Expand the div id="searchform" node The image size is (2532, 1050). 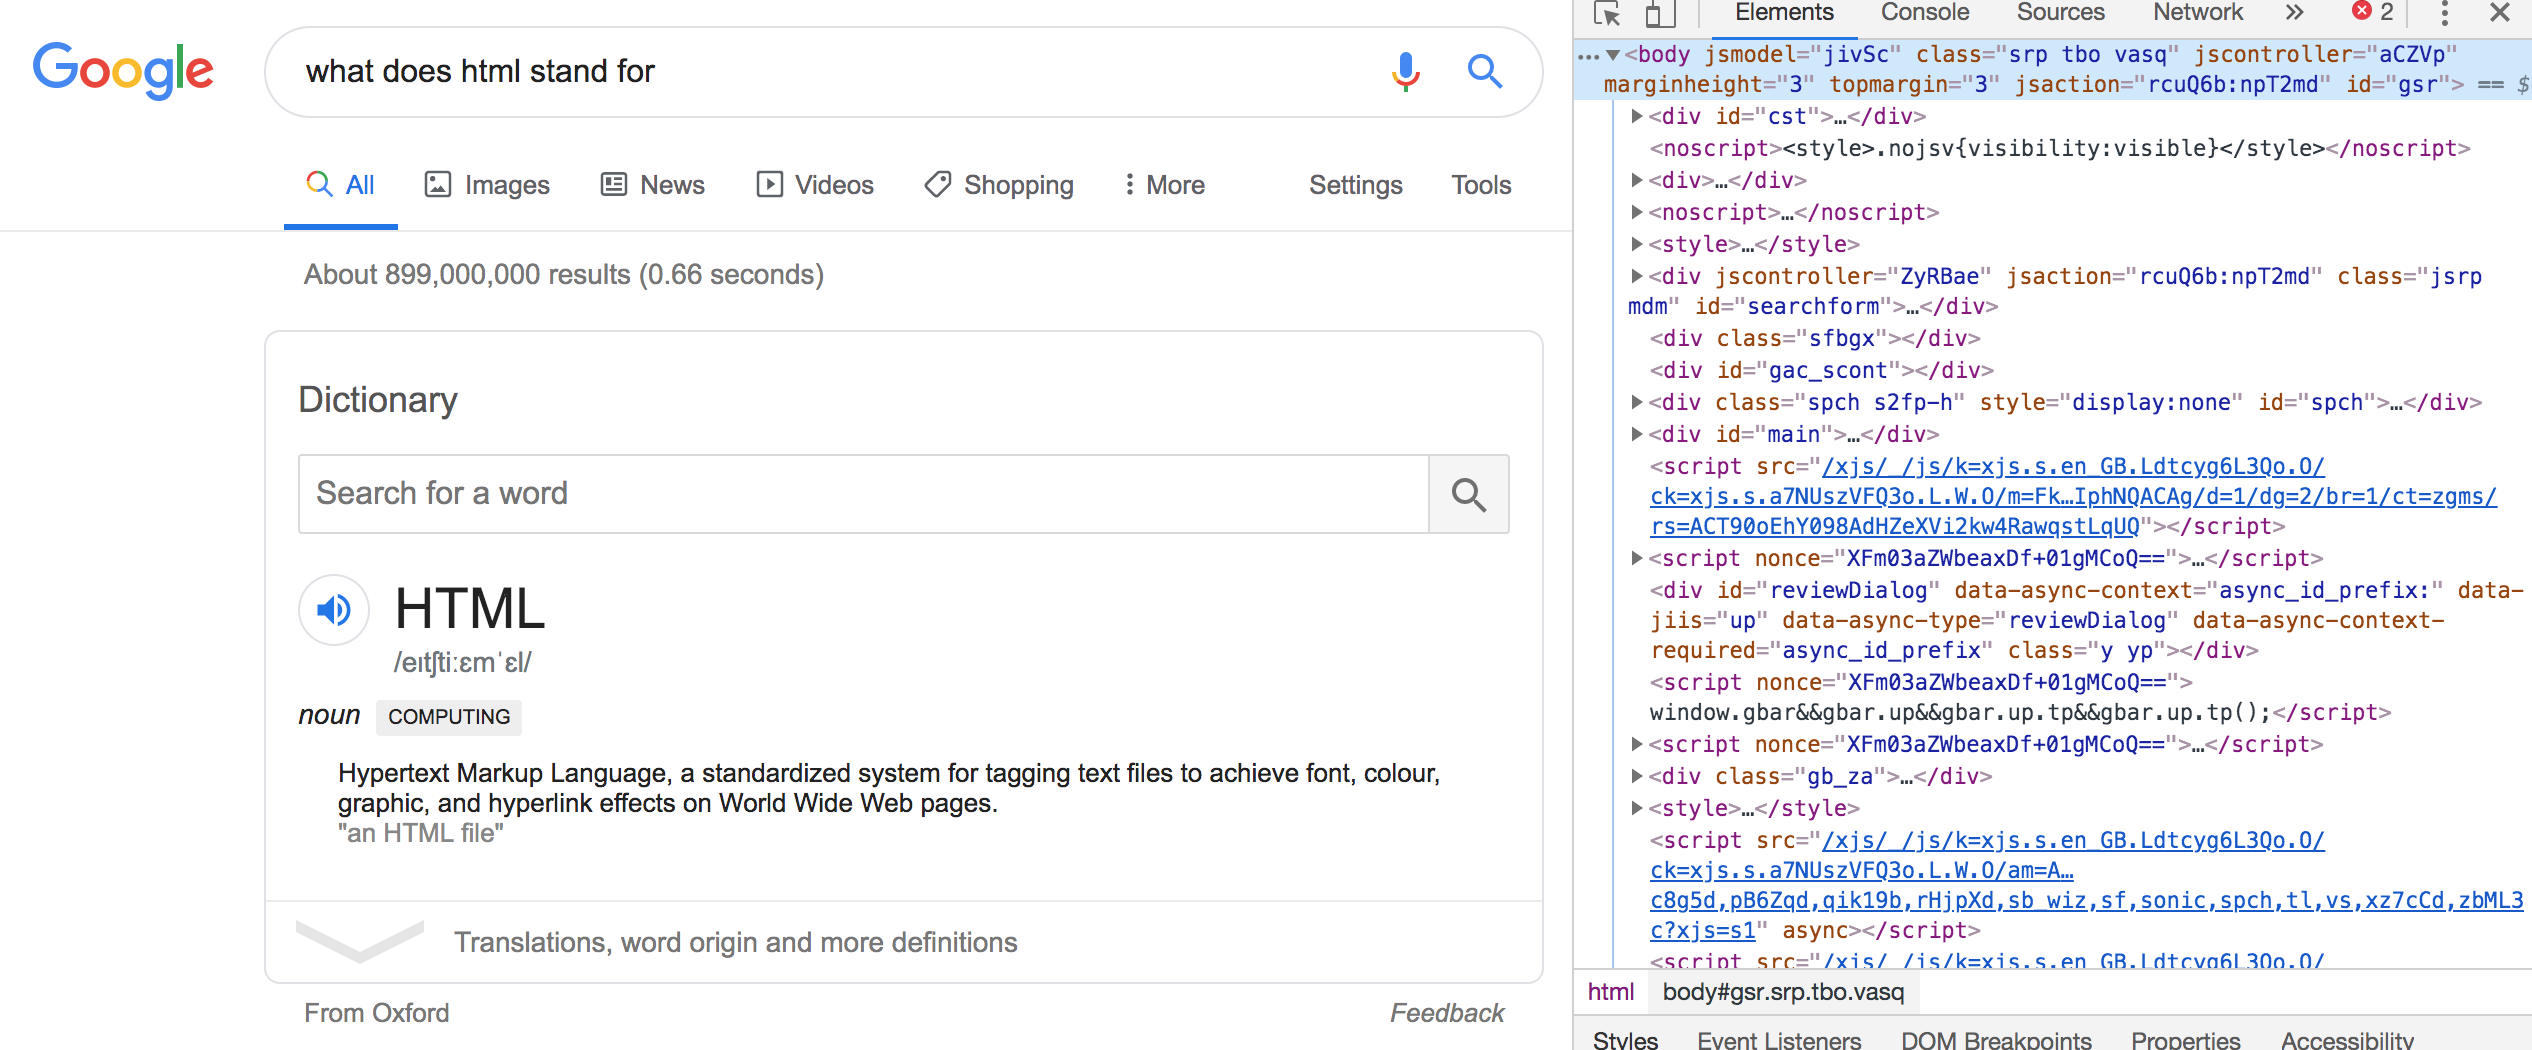coord(1637,277)
